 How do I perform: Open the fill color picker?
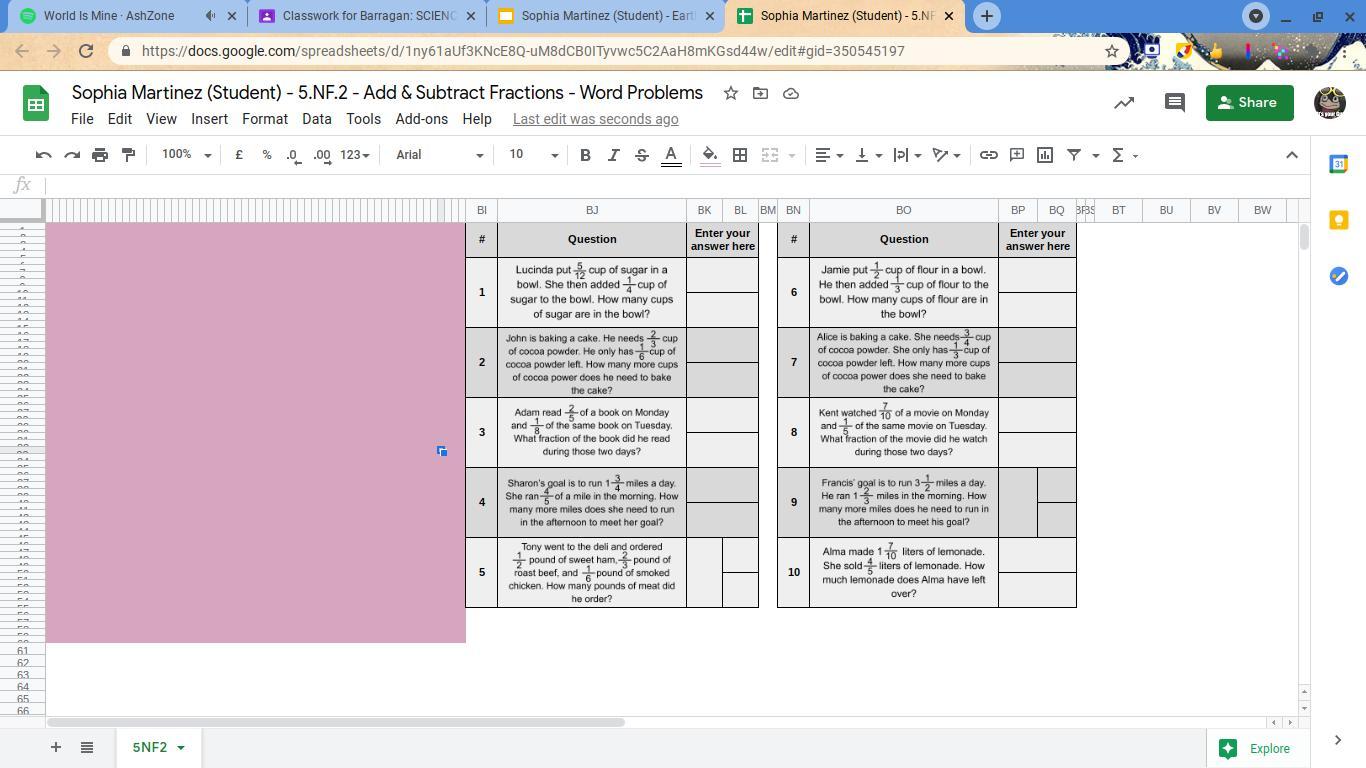point(710,155)
